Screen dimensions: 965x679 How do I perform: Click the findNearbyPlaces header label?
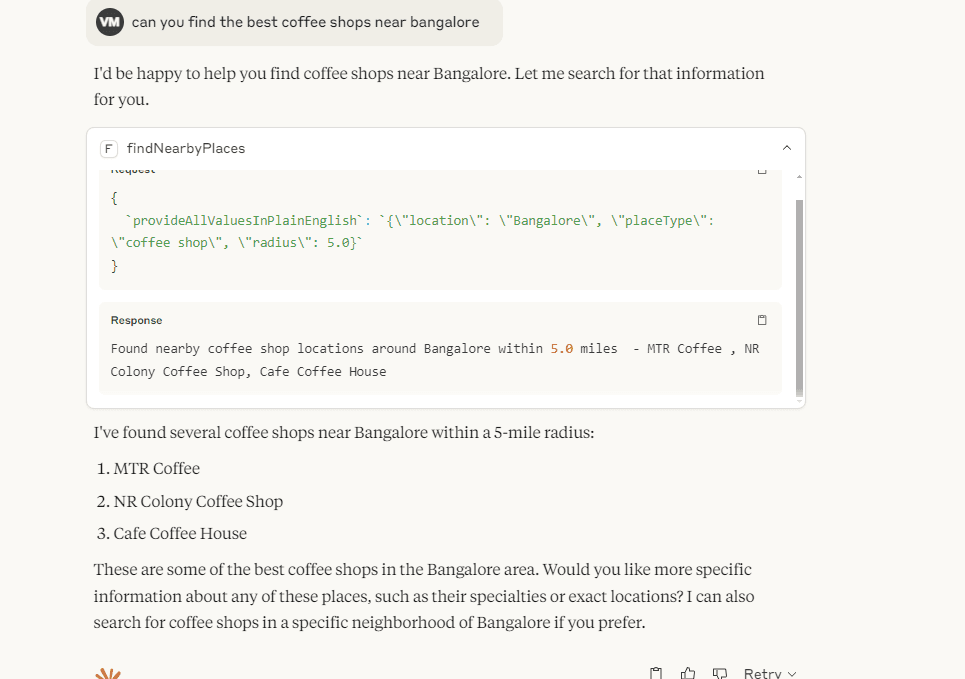(186, 148)
